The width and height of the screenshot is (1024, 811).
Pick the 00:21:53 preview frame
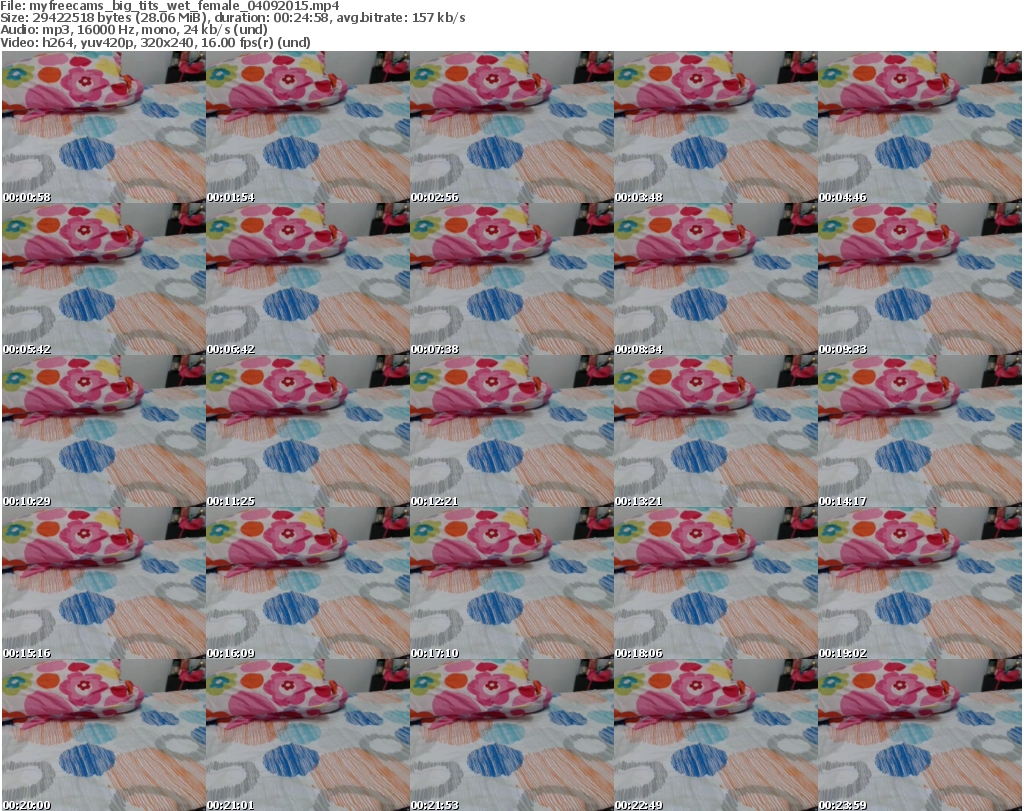click(511, 735)
